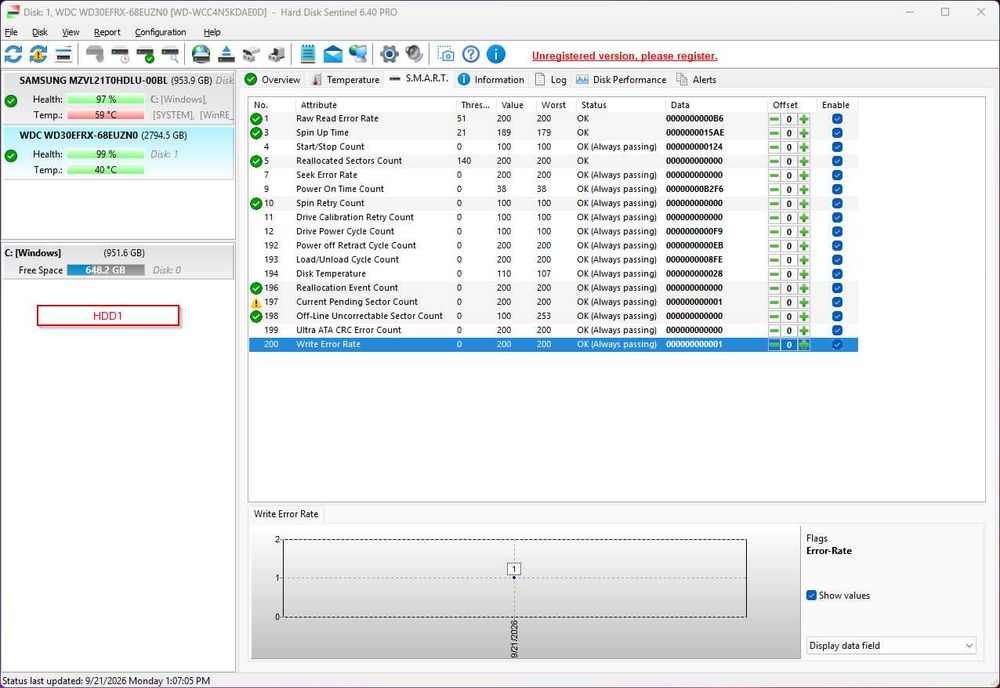Click the network computers toolbar icon
The image size is (1000, 688).
358,54
